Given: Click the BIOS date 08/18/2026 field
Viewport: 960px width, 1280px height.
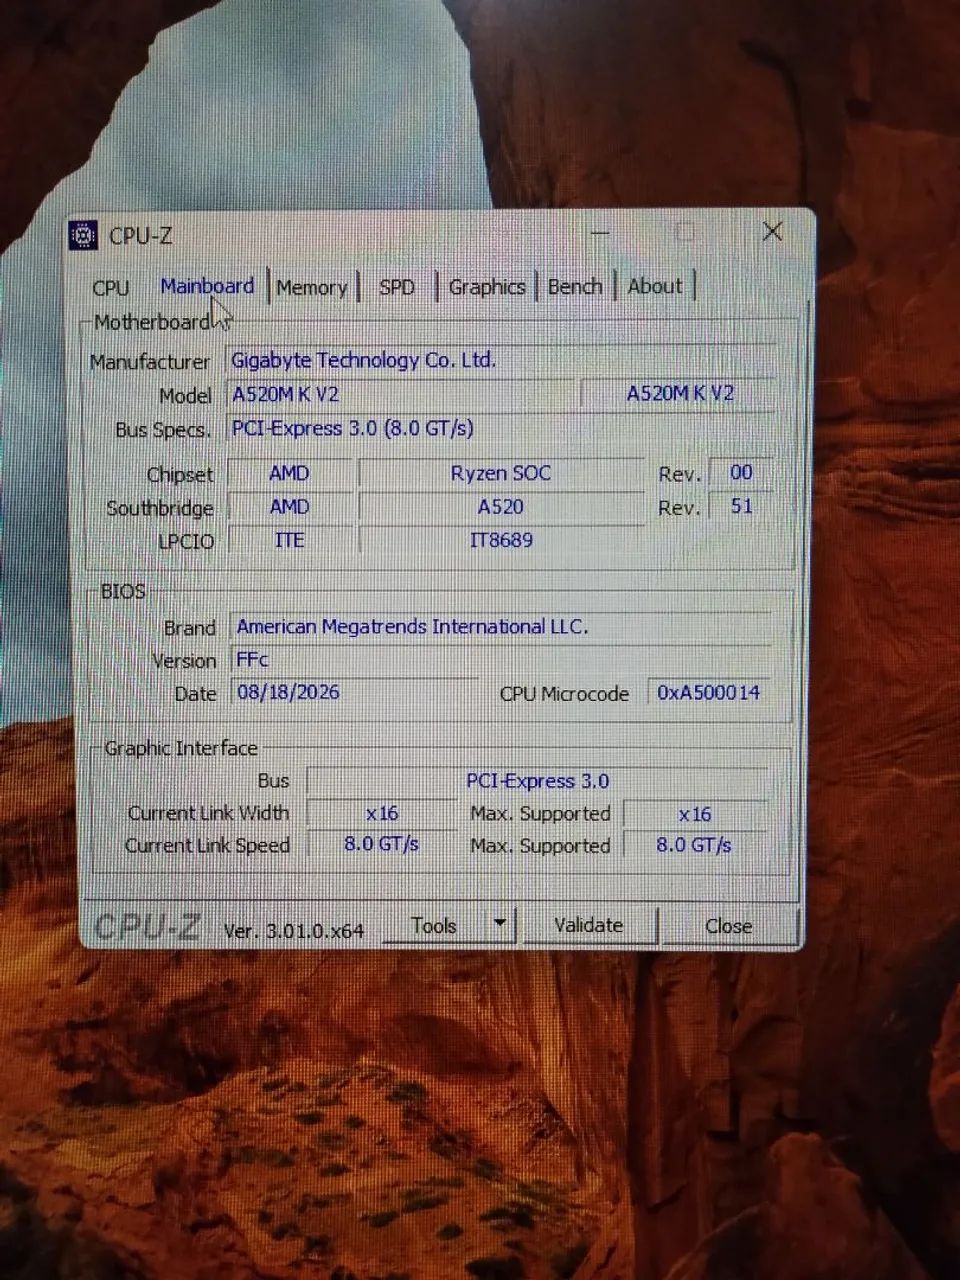Looking at the screenshot, I should coord(355,692).
